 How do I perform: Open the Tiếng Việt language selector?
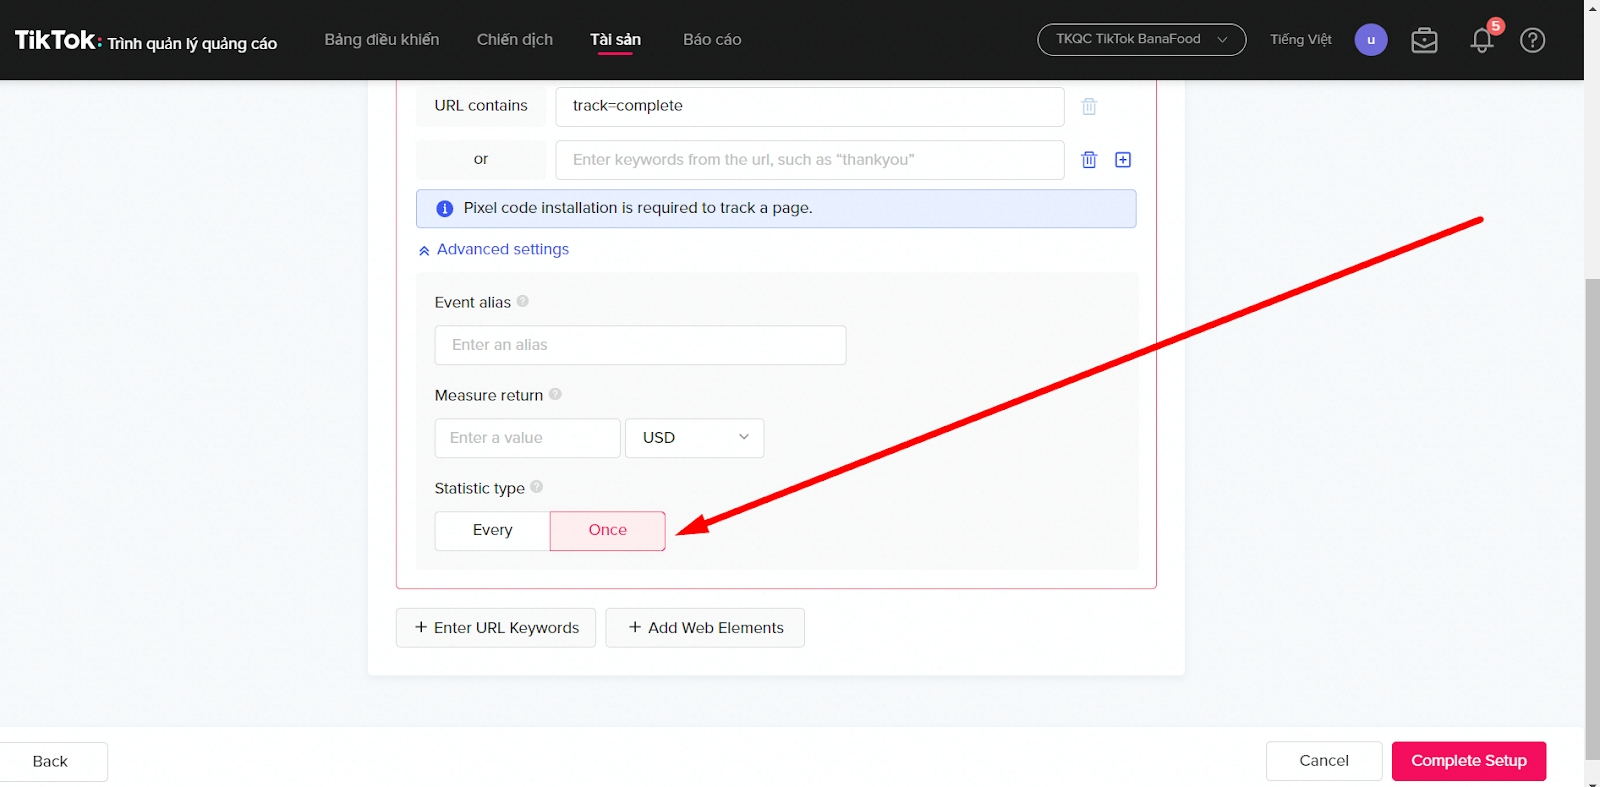(x=1300, y=40)
